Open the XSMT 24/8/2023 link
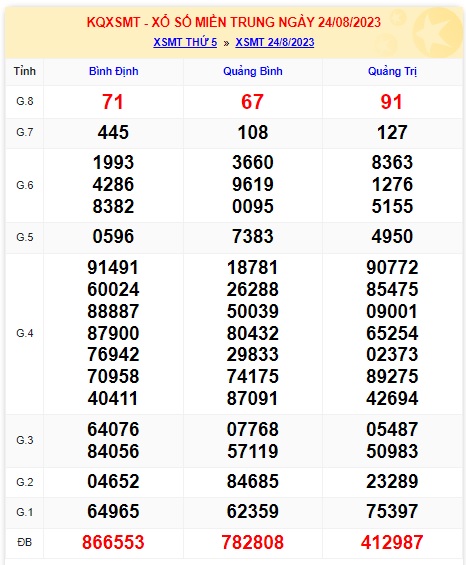Viewport: 466px width, 565px height. (275, 42)
